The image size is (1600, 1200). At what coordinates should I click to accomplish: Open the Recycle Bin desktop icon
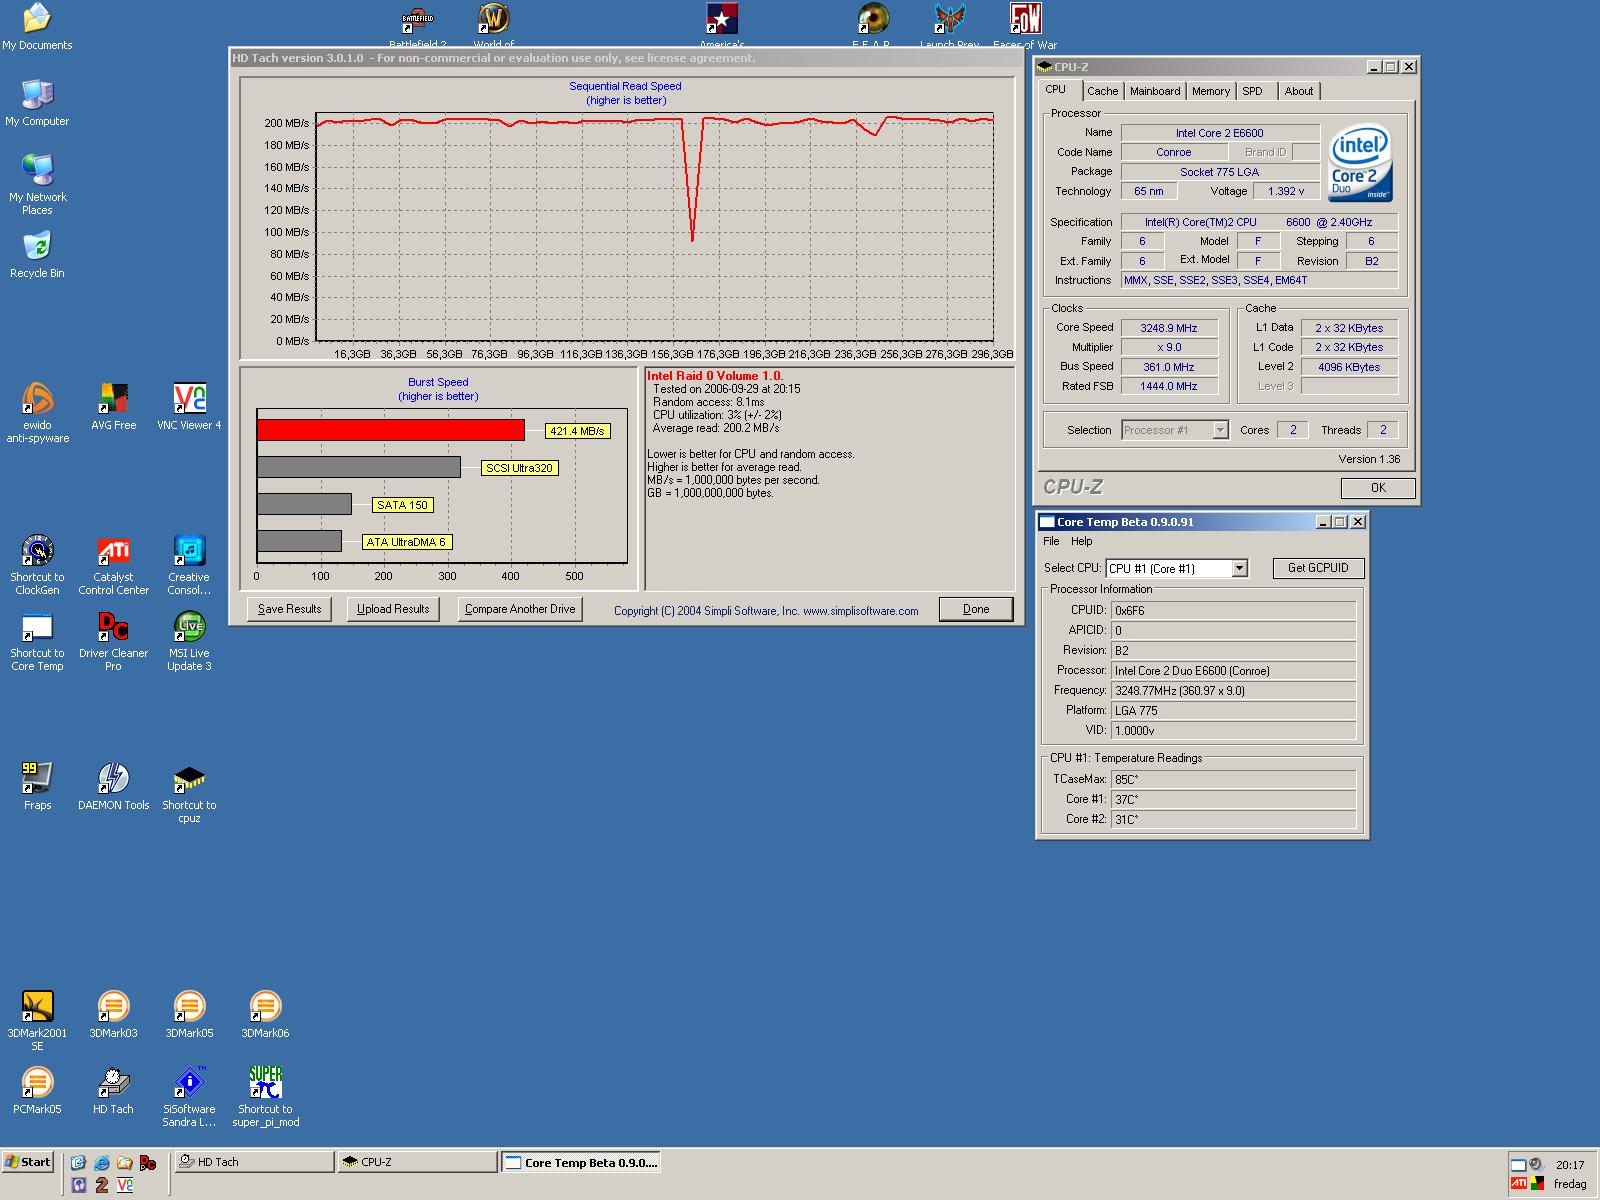pyautogui.click(x=37, y=254)
